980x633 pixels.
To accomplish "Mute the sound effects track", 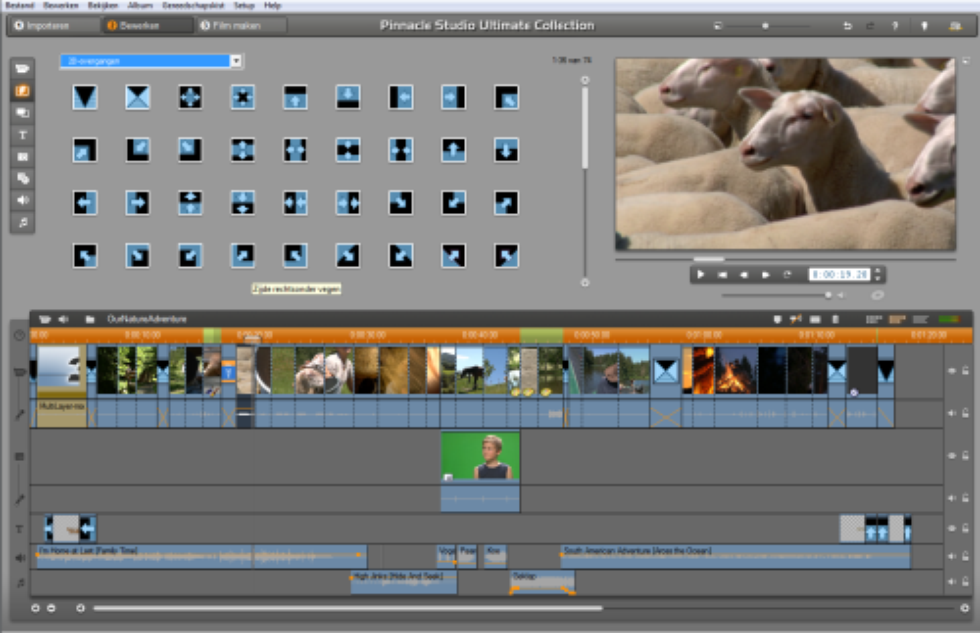I will [952, 556].
